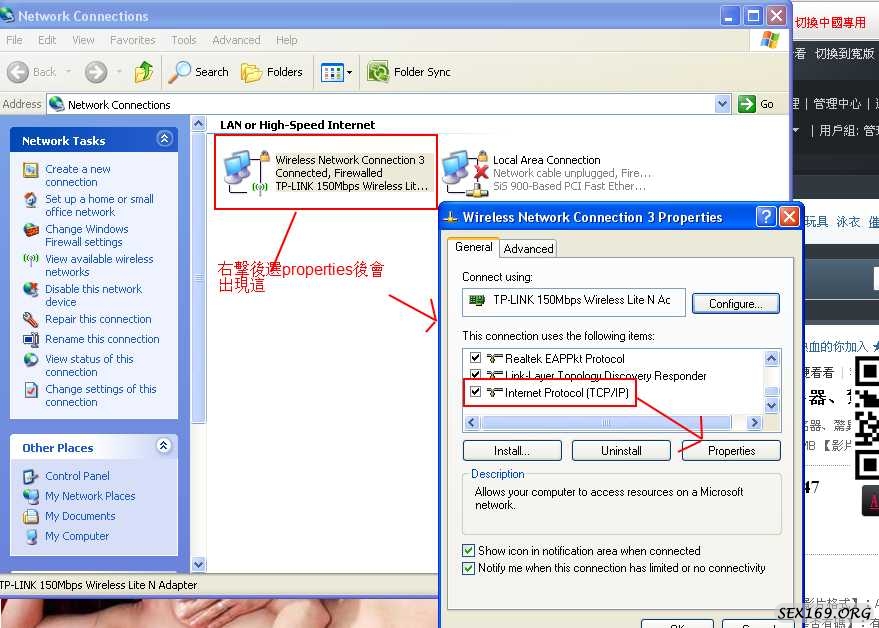The width and height of the screenshot is (879, 628).
Task: Click Change settings of this connection icon
Action: [31, 390]
